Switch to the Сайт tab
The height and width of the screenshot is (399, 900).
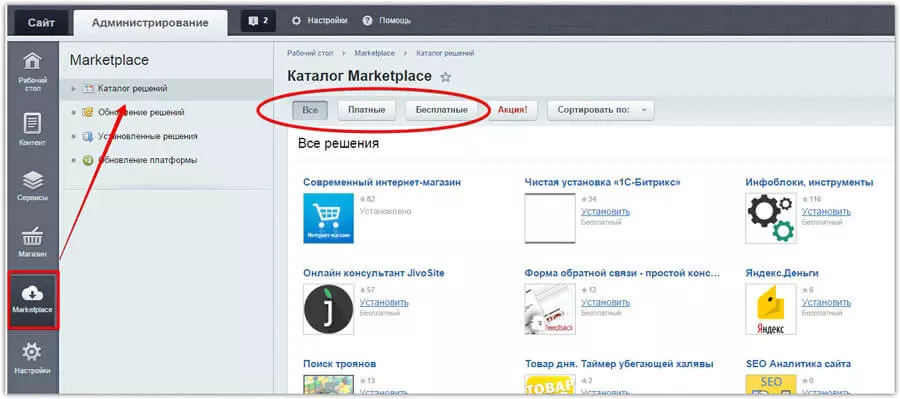41,23
